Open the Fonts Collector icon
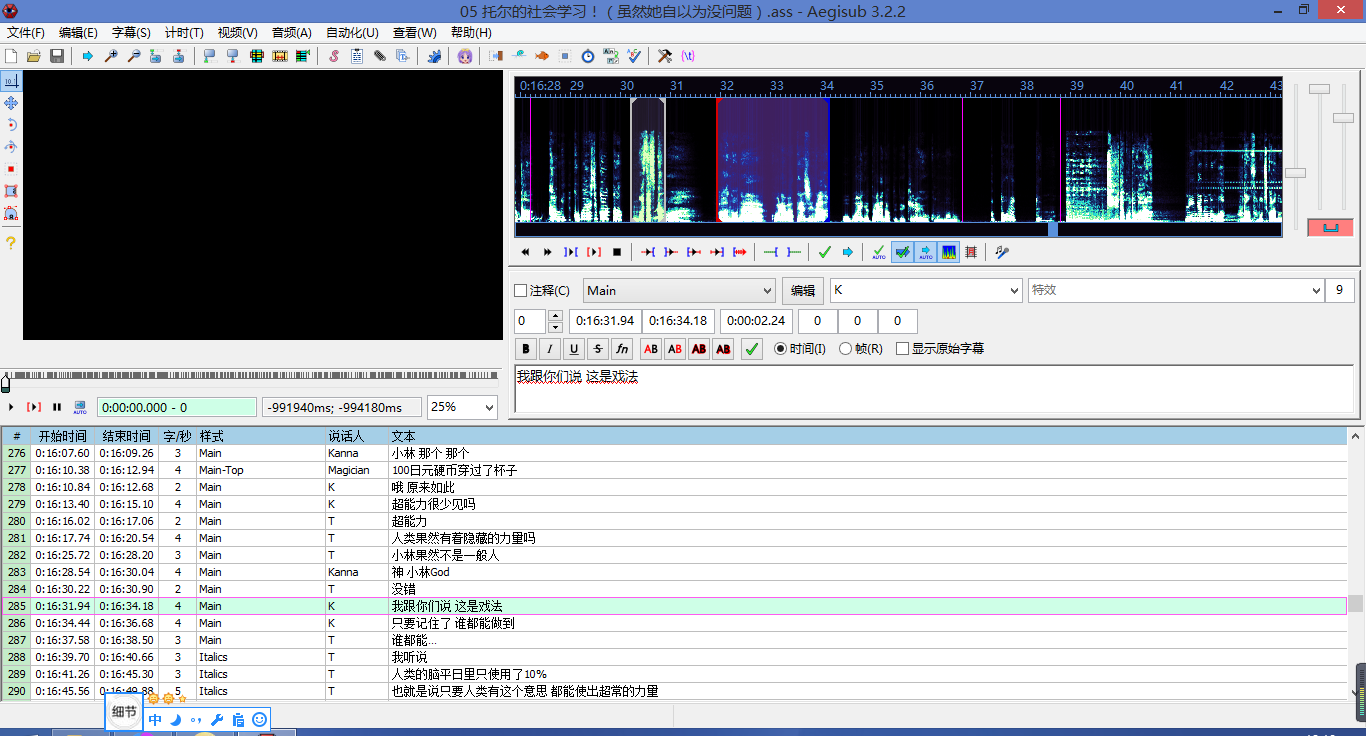 click(x=402, y=56)
